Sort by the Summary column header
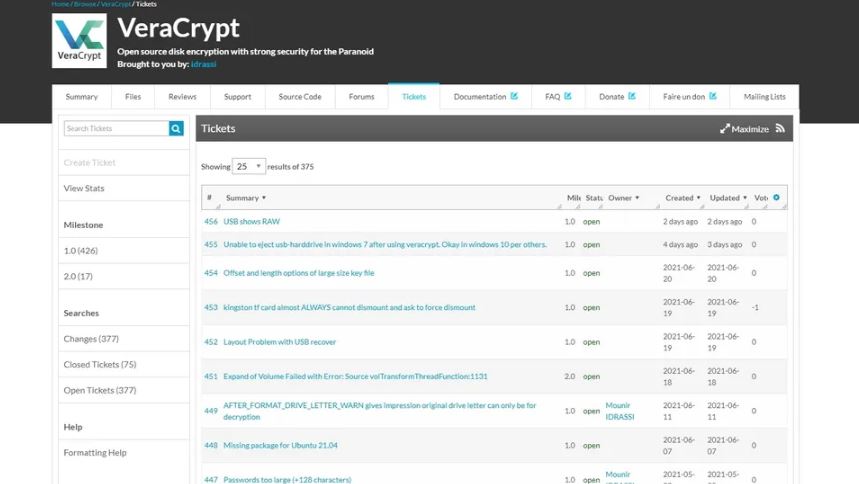This screenshot has width=859, height=484. tap(245, 198)
